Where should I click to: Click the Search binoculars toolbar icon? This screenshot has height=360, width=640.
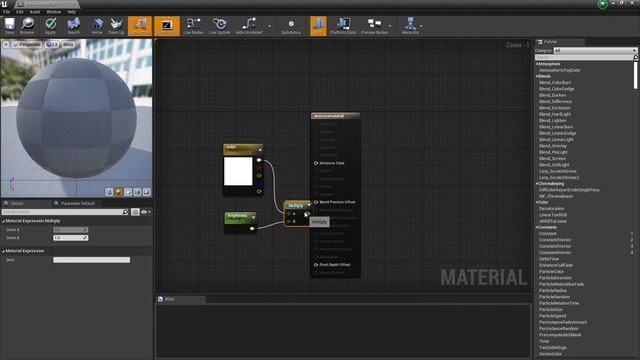[73, 26]
